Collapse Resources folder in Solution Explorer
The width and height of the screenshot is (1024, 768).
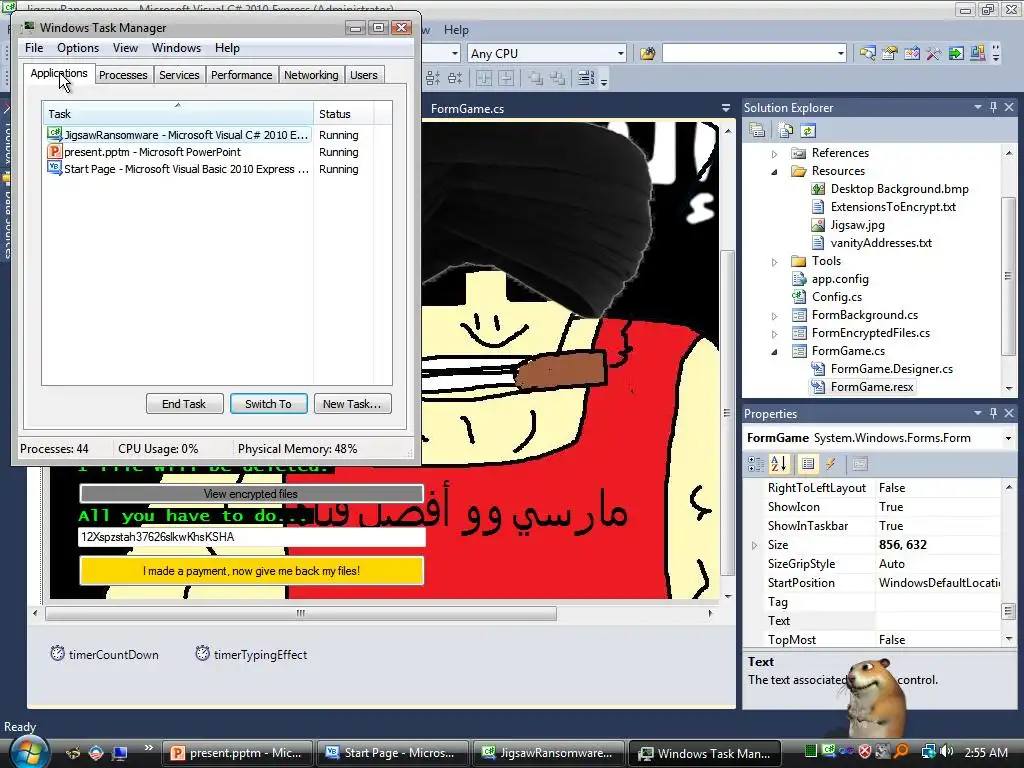(775, 172)
